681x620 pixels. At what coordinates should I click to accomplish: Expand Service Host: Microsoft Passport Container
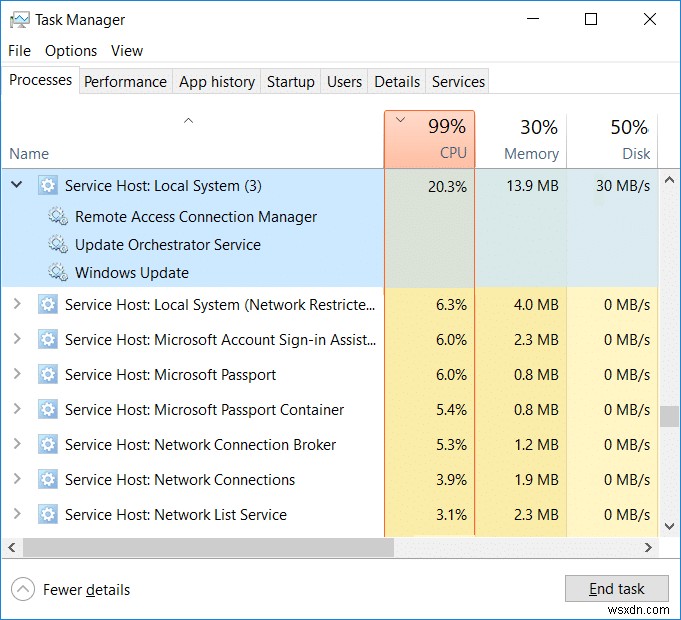[17, 408]
